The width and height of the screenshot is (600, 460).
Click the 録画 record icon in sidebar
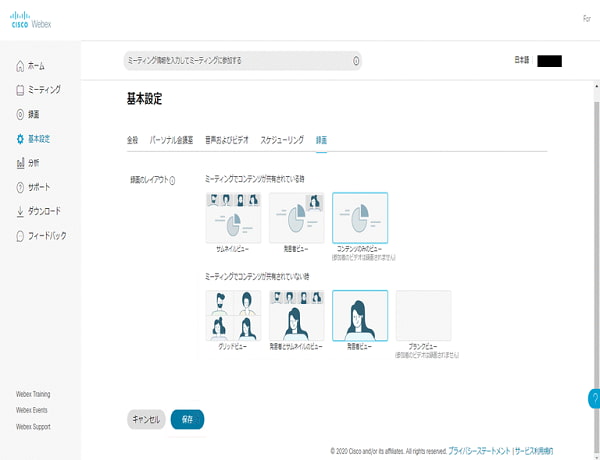20,114
